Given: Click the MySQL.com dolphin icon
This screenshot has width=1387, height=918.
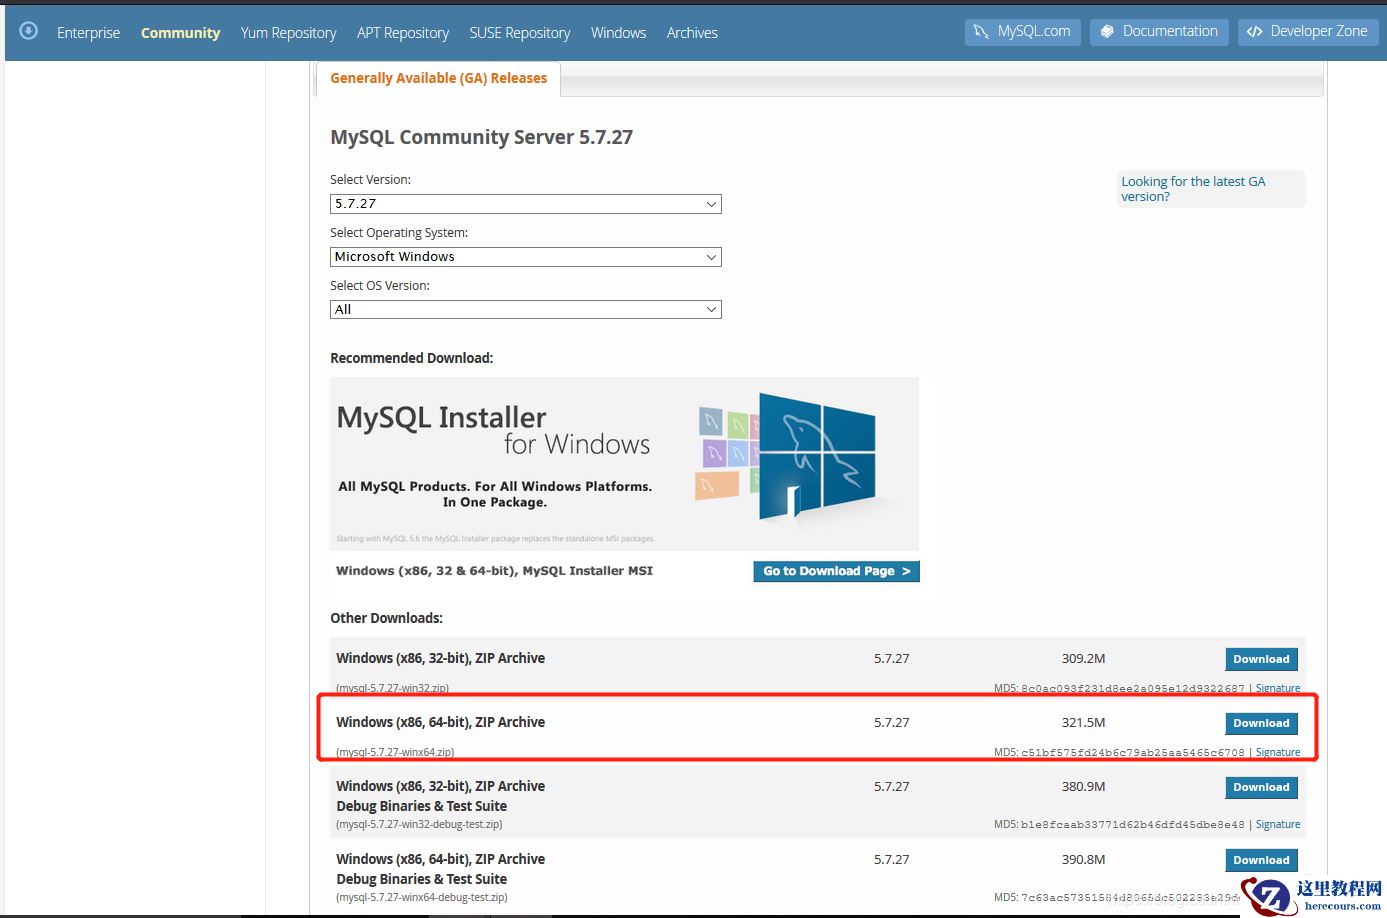Looking at the screenshot, I should click(981, 32).
